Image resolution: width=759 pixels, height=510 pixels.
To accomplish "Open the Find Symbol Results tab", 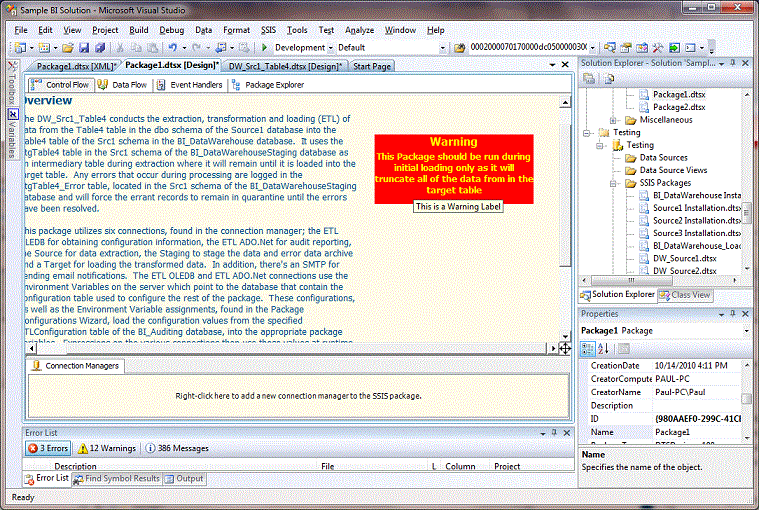I will [x=116, y=479].
